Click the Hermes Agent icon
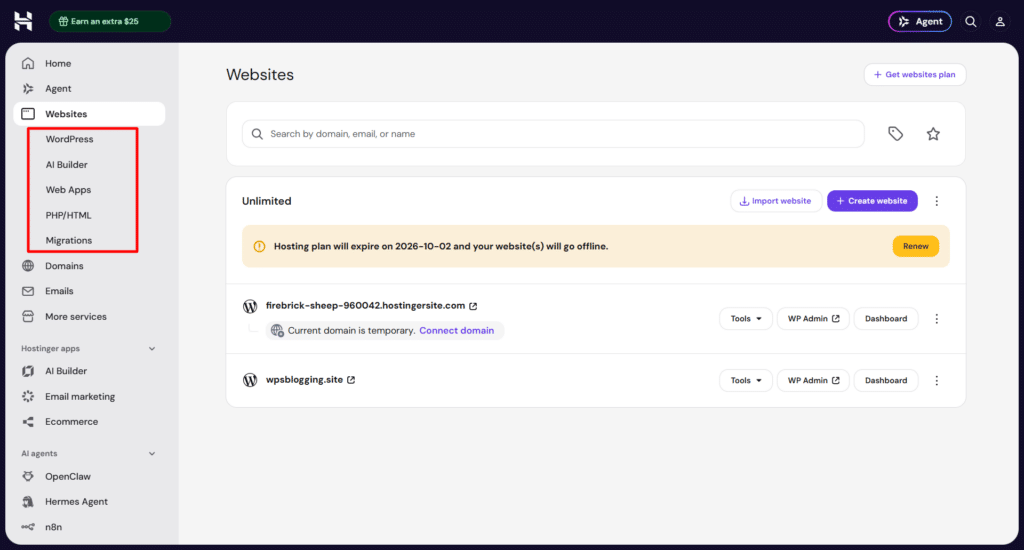This screenshot has width=1024, height=550. click(x=28, y=502)
